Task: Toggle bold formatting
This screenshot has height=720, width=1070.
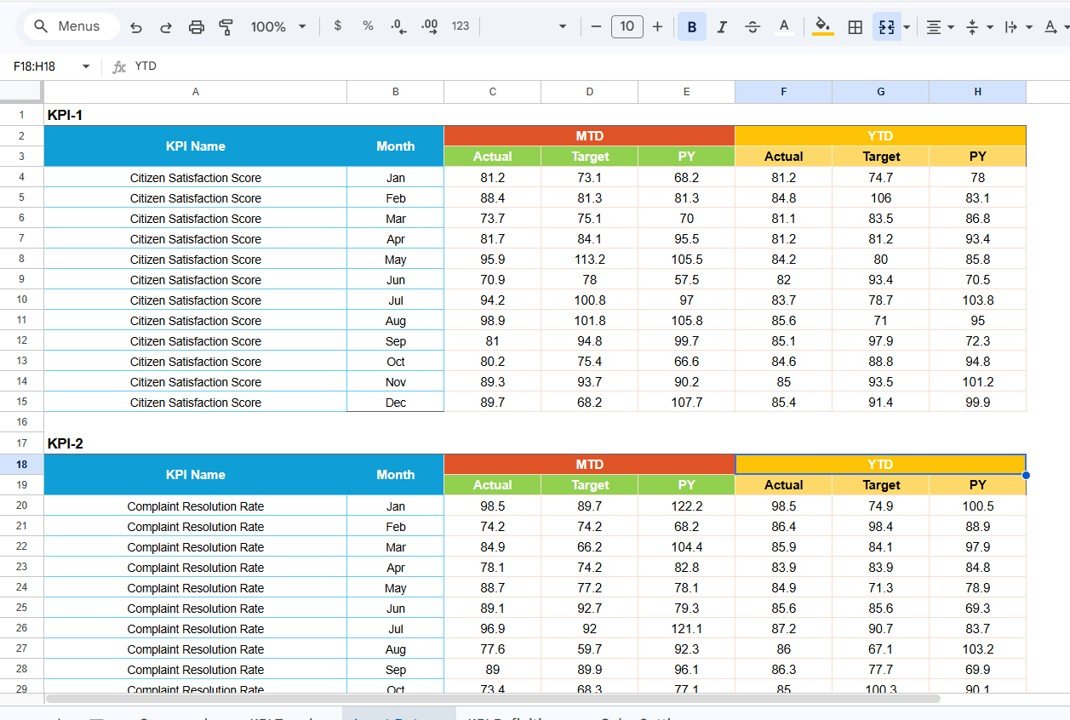Action: click(x=692, y=27)
